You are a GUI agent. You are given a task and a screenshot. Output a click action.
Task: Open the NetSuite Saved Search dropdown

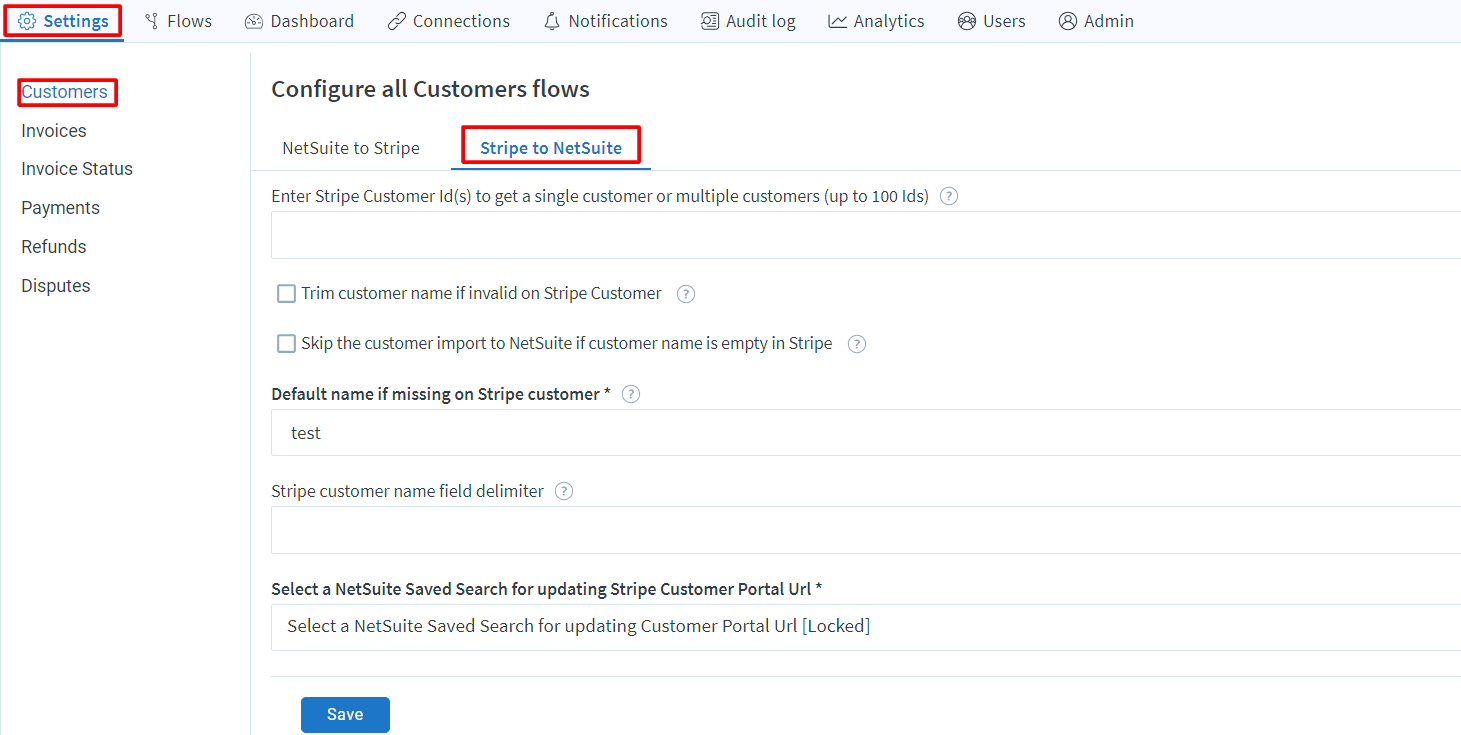pos(866,627)
